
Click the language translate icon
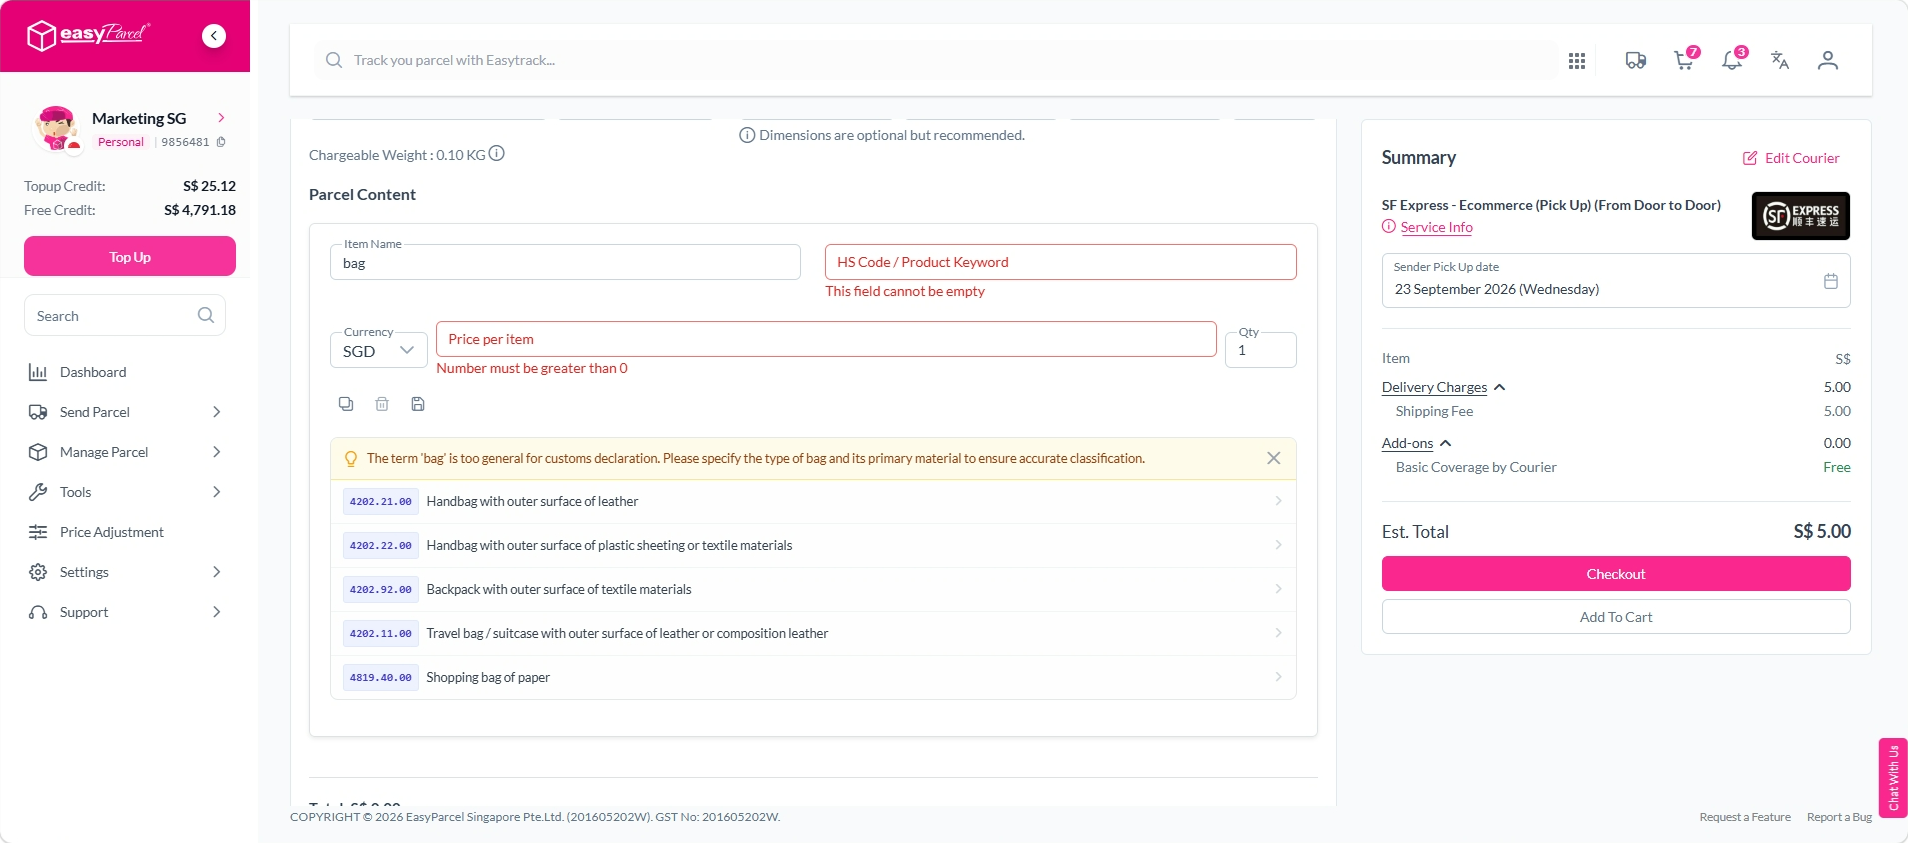(x=1780, y=60)
